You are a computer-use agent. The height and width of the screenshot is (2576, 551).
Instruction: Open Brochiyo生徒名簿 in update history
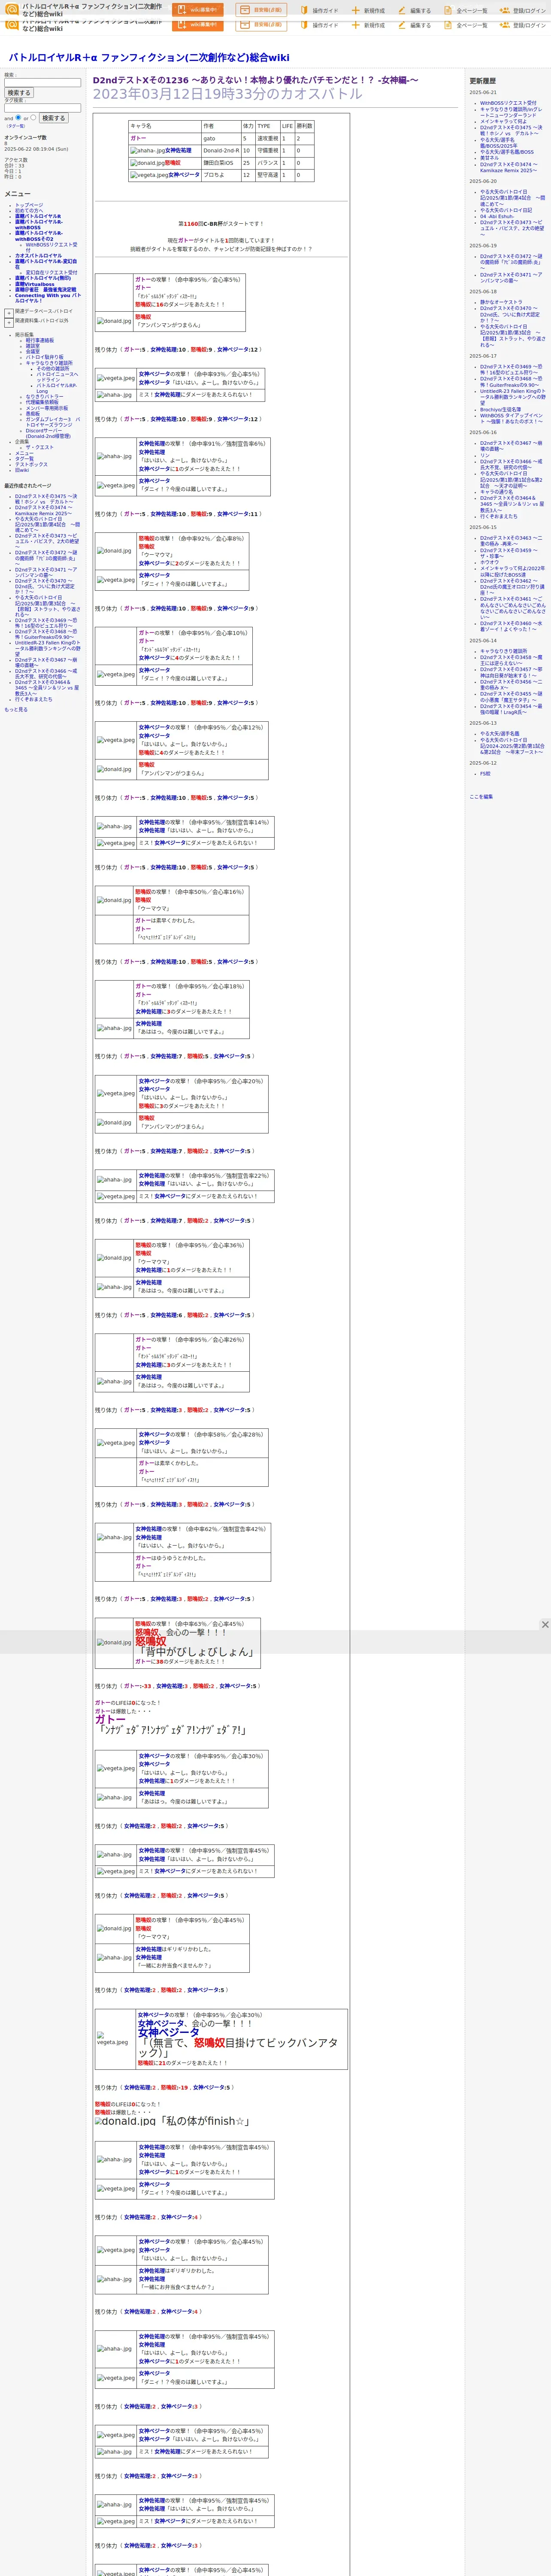tap(500, 409)
